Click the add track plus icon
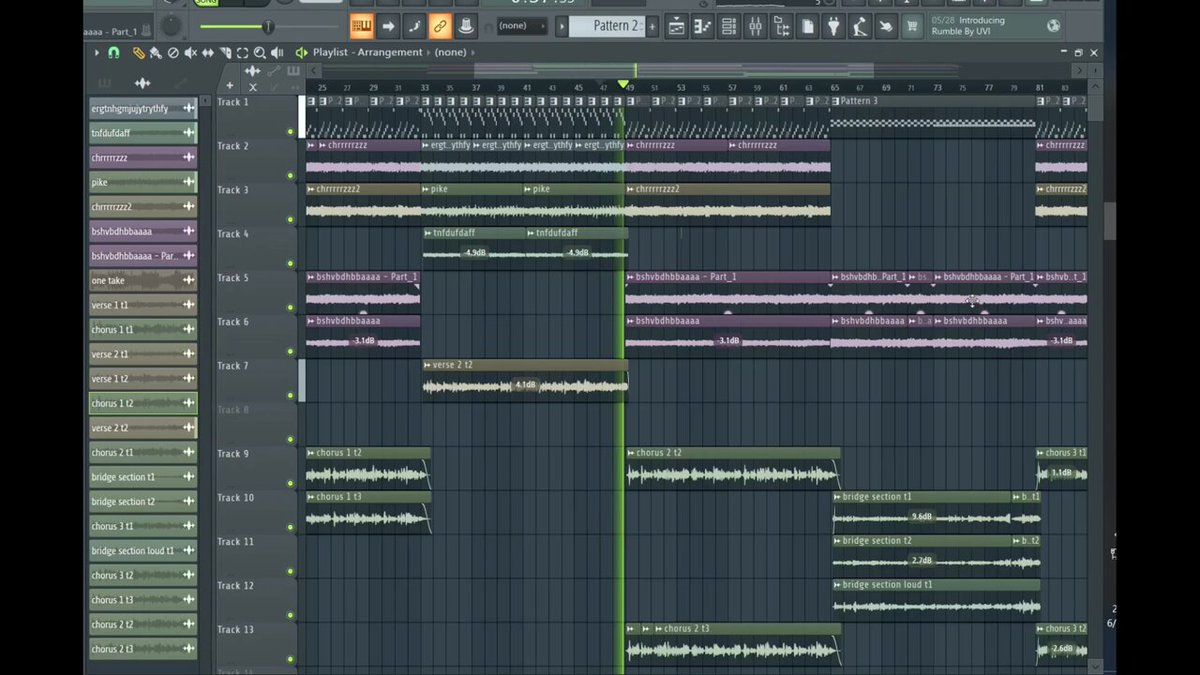The image size is (1200, 675). point(230,86)
